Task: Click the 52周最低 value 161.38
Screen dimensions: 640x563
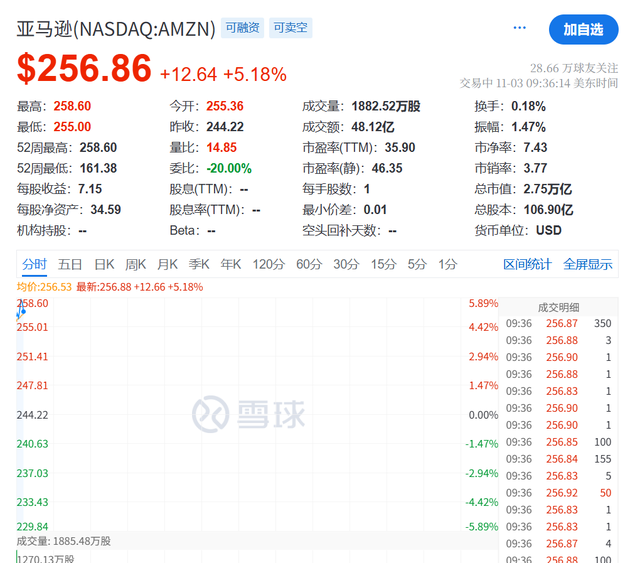Action: click(98, 168)
